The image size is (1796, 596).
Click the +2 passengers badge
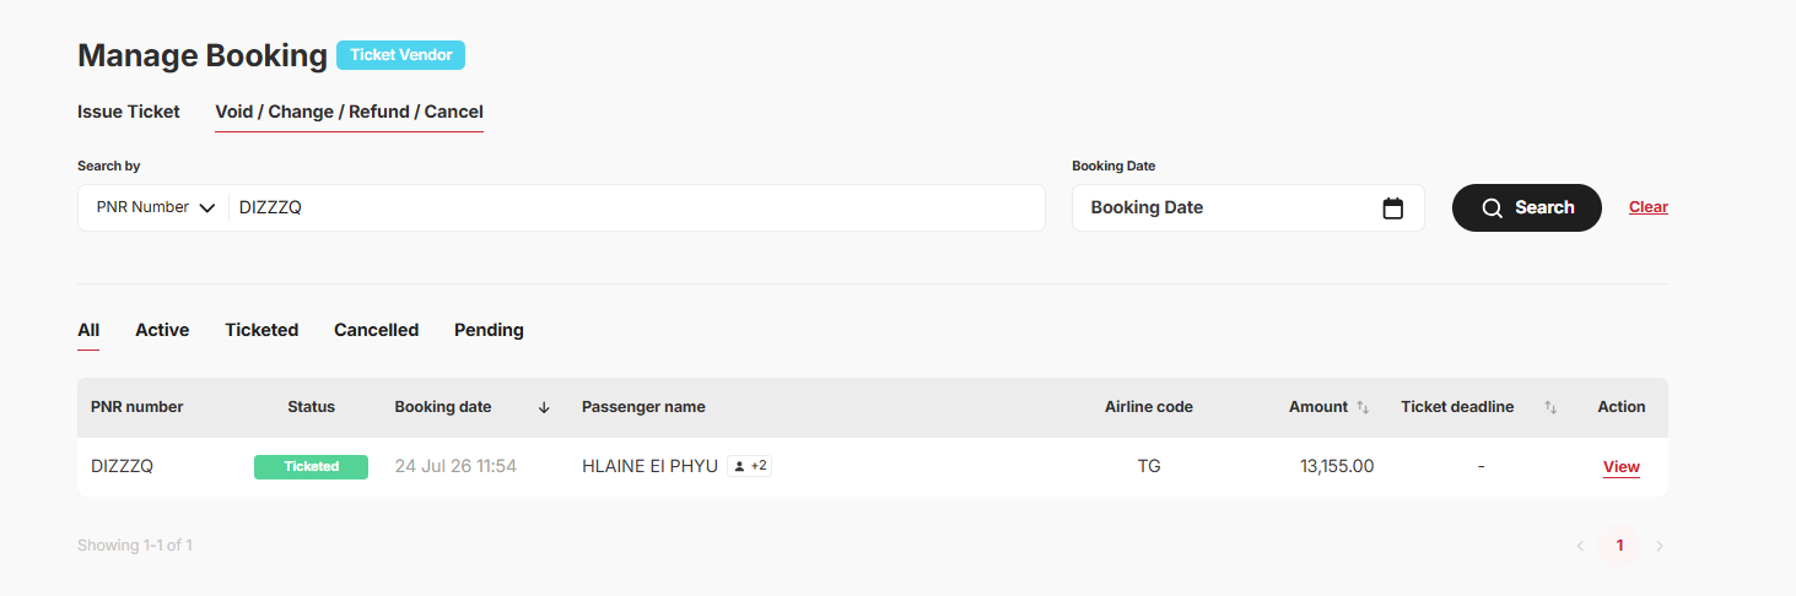pyautogui.click(x=750, y=466)
